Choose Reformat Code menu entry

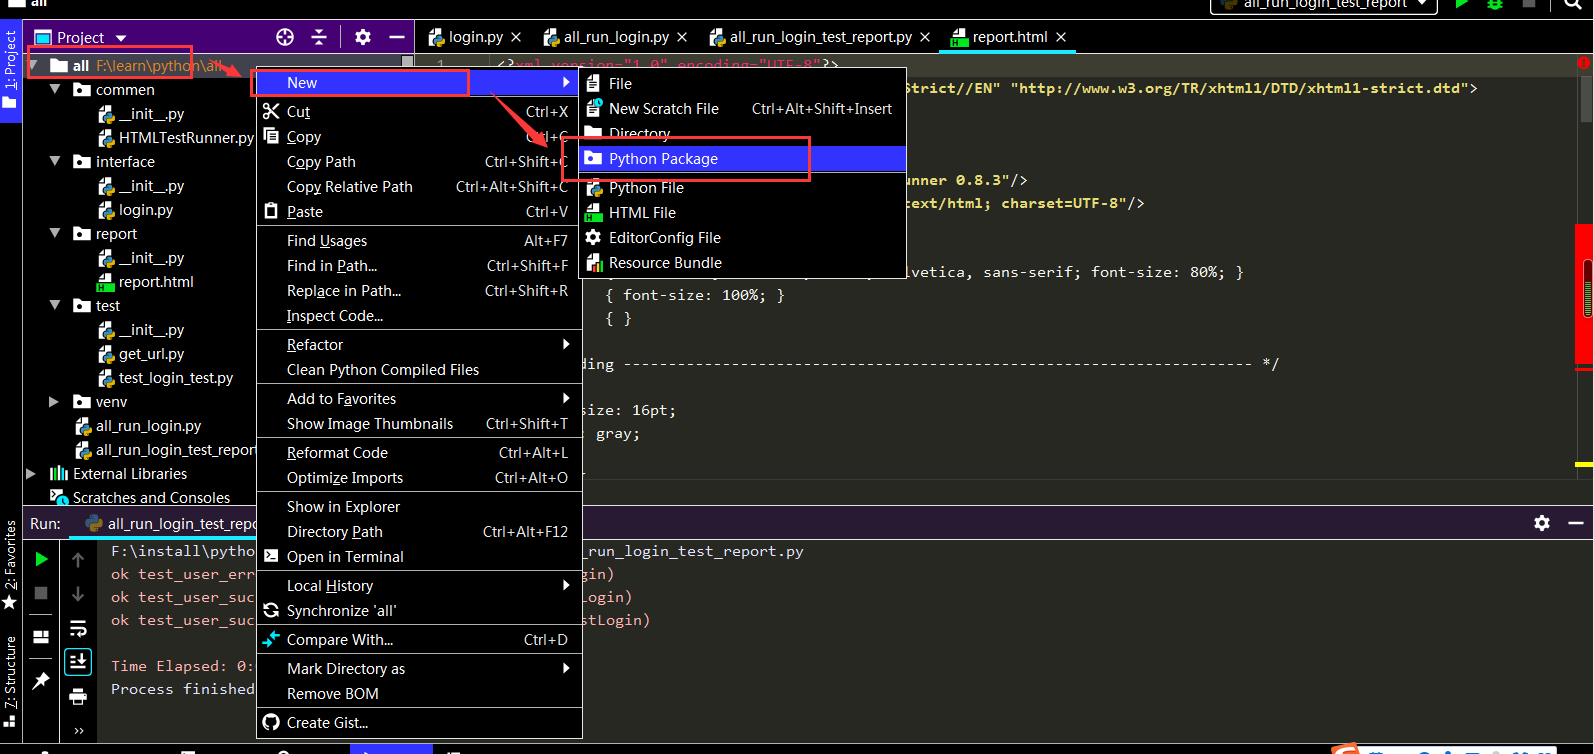[419, 453]
